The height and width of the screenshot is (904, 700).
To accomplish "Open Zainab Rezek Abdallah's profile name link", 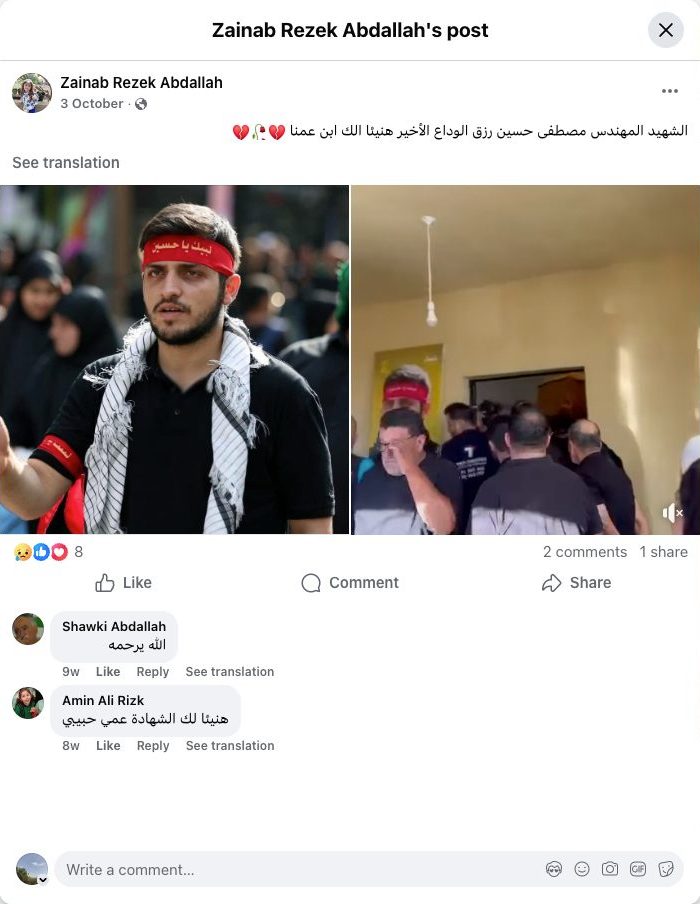I will click(141, 82).
